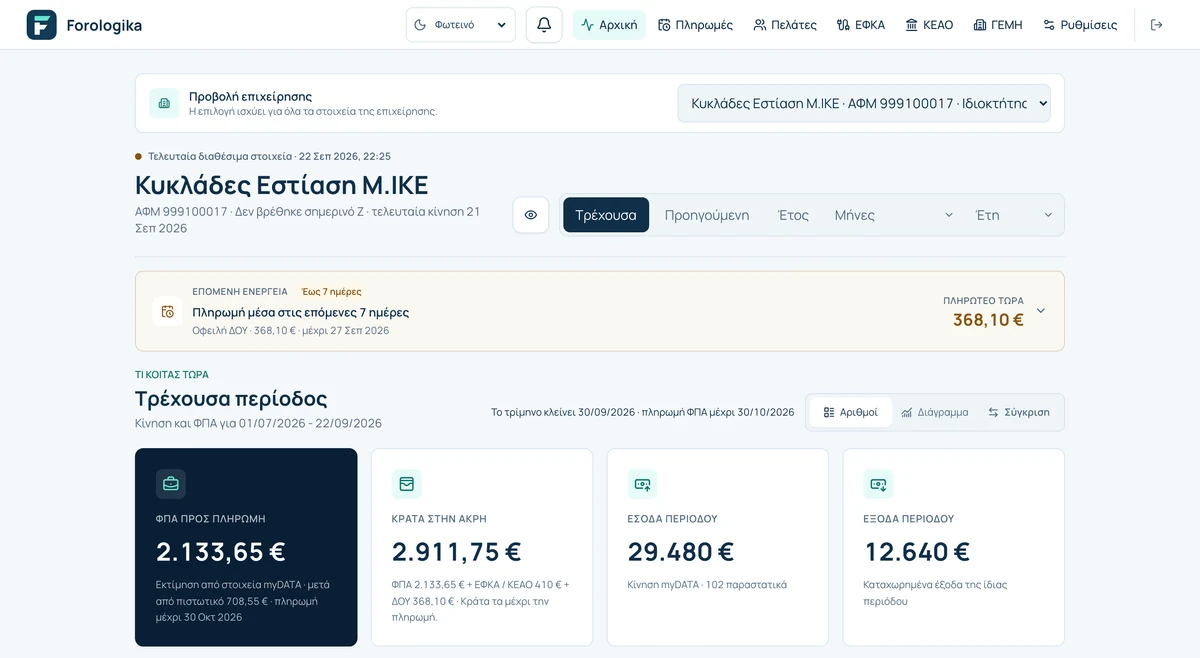Click the briefcase icon on ΦΠΑ προς πληρωμή card
The image size is (1200, 658).
click(x=171, y=484)
